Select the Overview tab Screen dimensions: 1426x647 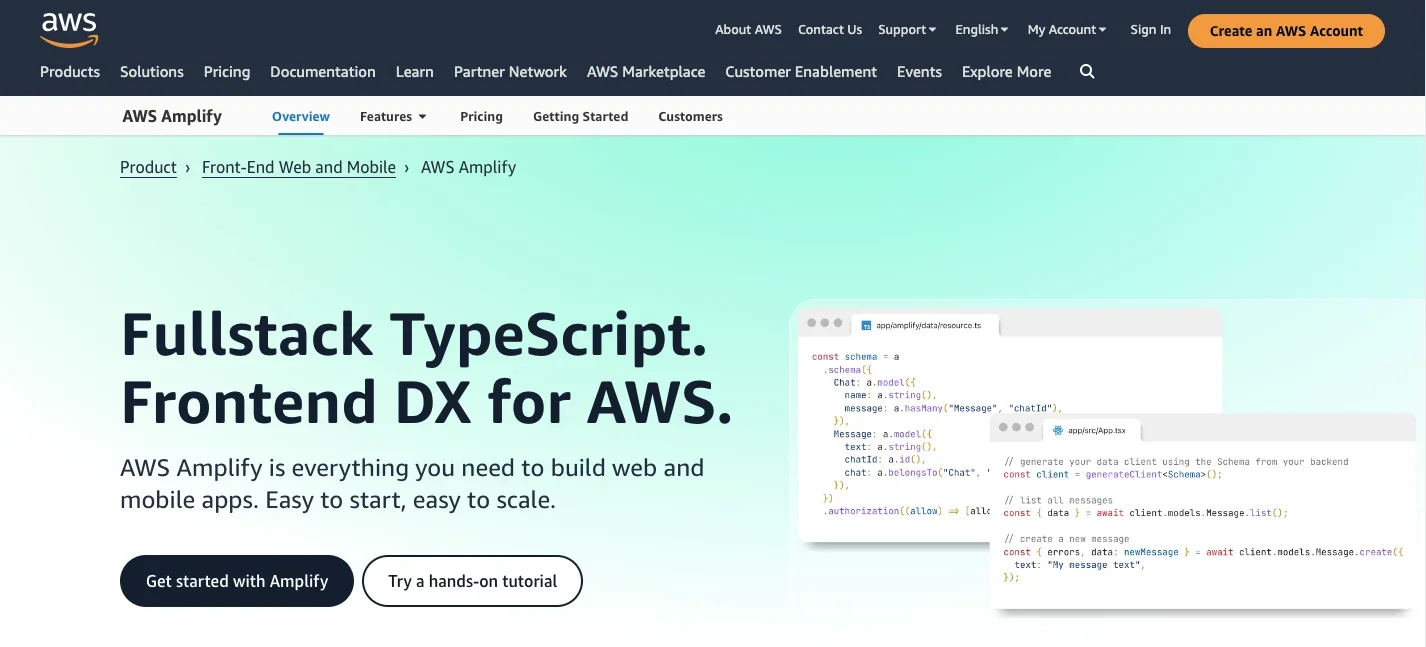tap(301, 117)
